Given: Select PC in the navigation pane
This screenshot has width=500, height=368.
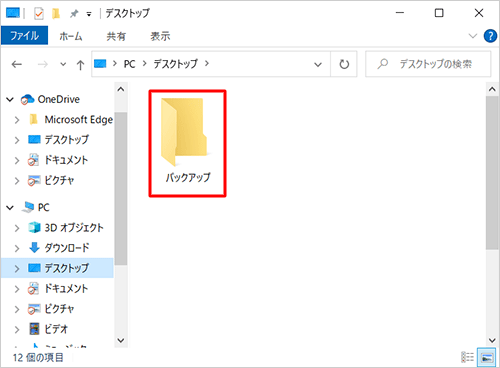Looking at the screenshot, I should pos(44,207).
